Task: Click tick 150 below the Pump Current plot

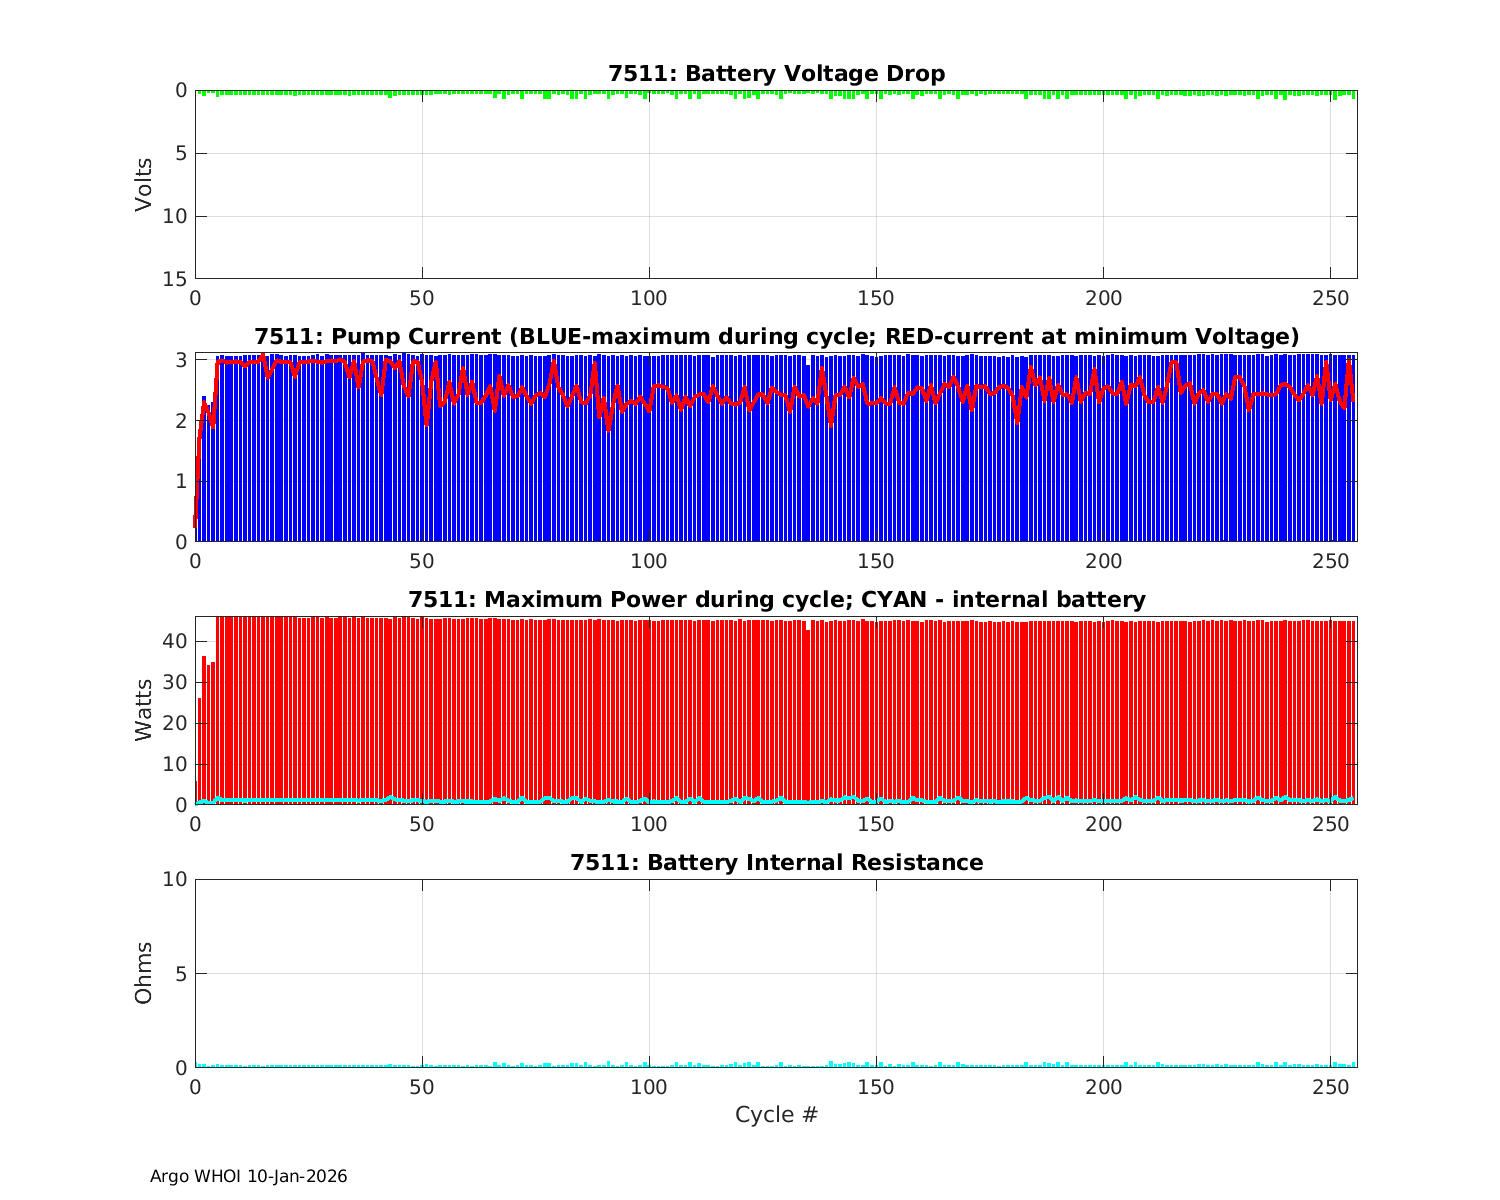Action: 876,561
